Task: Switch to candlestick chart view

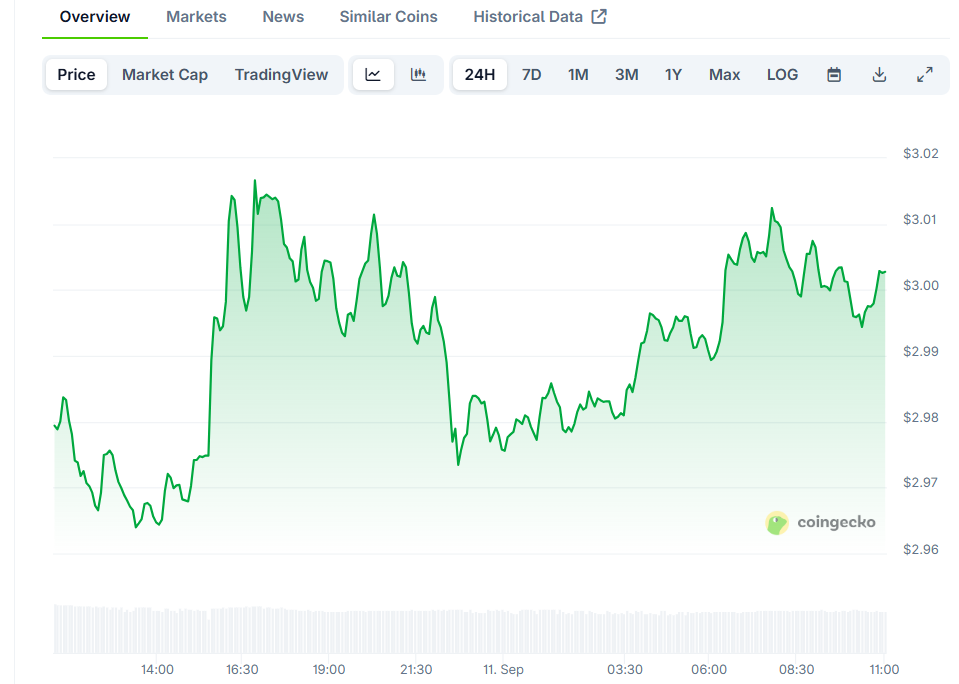Action: (x=419, y=75)
